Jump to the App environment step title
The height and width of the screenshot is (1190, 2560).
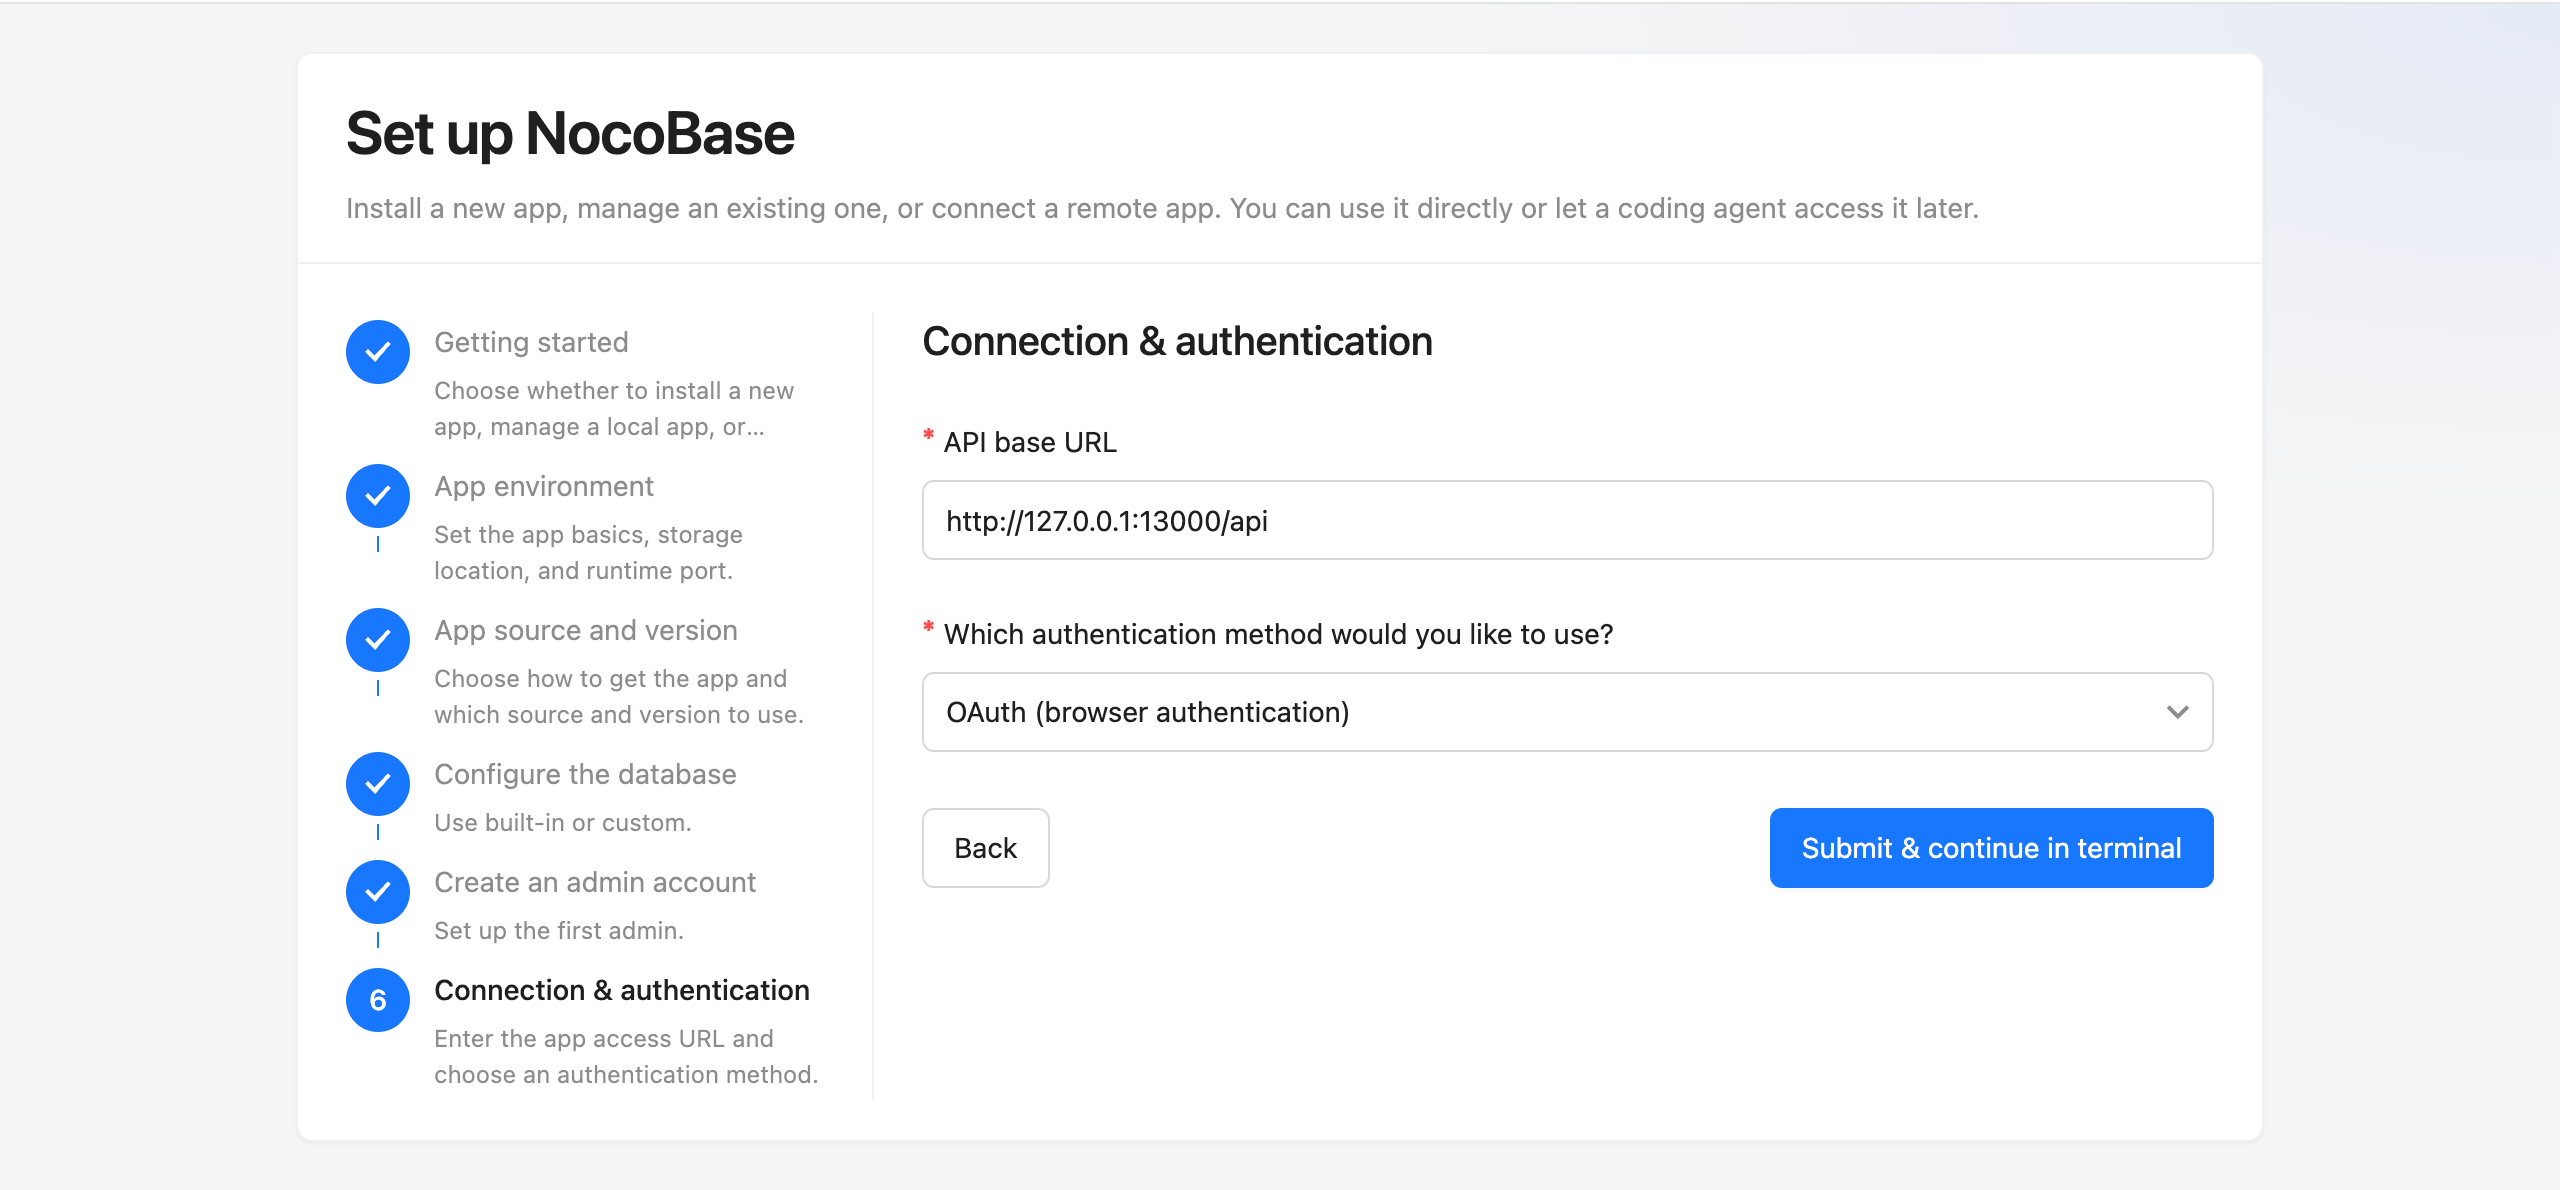pos(544,486)
